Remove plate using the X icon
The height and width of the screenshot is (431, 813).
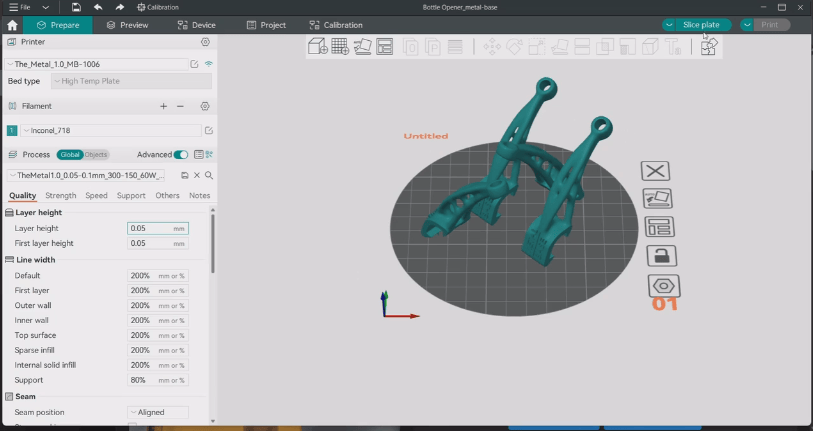(x=656, y=171)
